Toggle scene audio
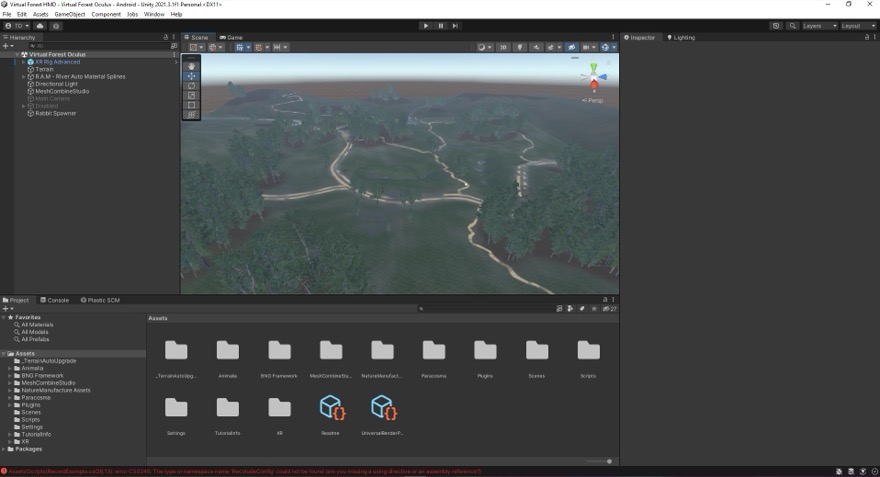Image resolution: width=880 pixels, height=477 pixels. click(536, 47)
